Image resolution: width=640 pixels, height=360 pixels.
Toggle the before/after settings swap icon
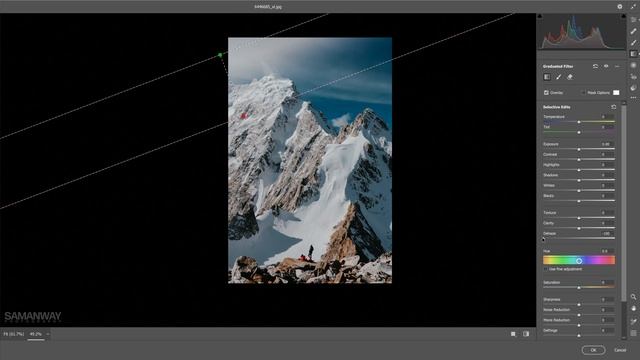(526, 334)
